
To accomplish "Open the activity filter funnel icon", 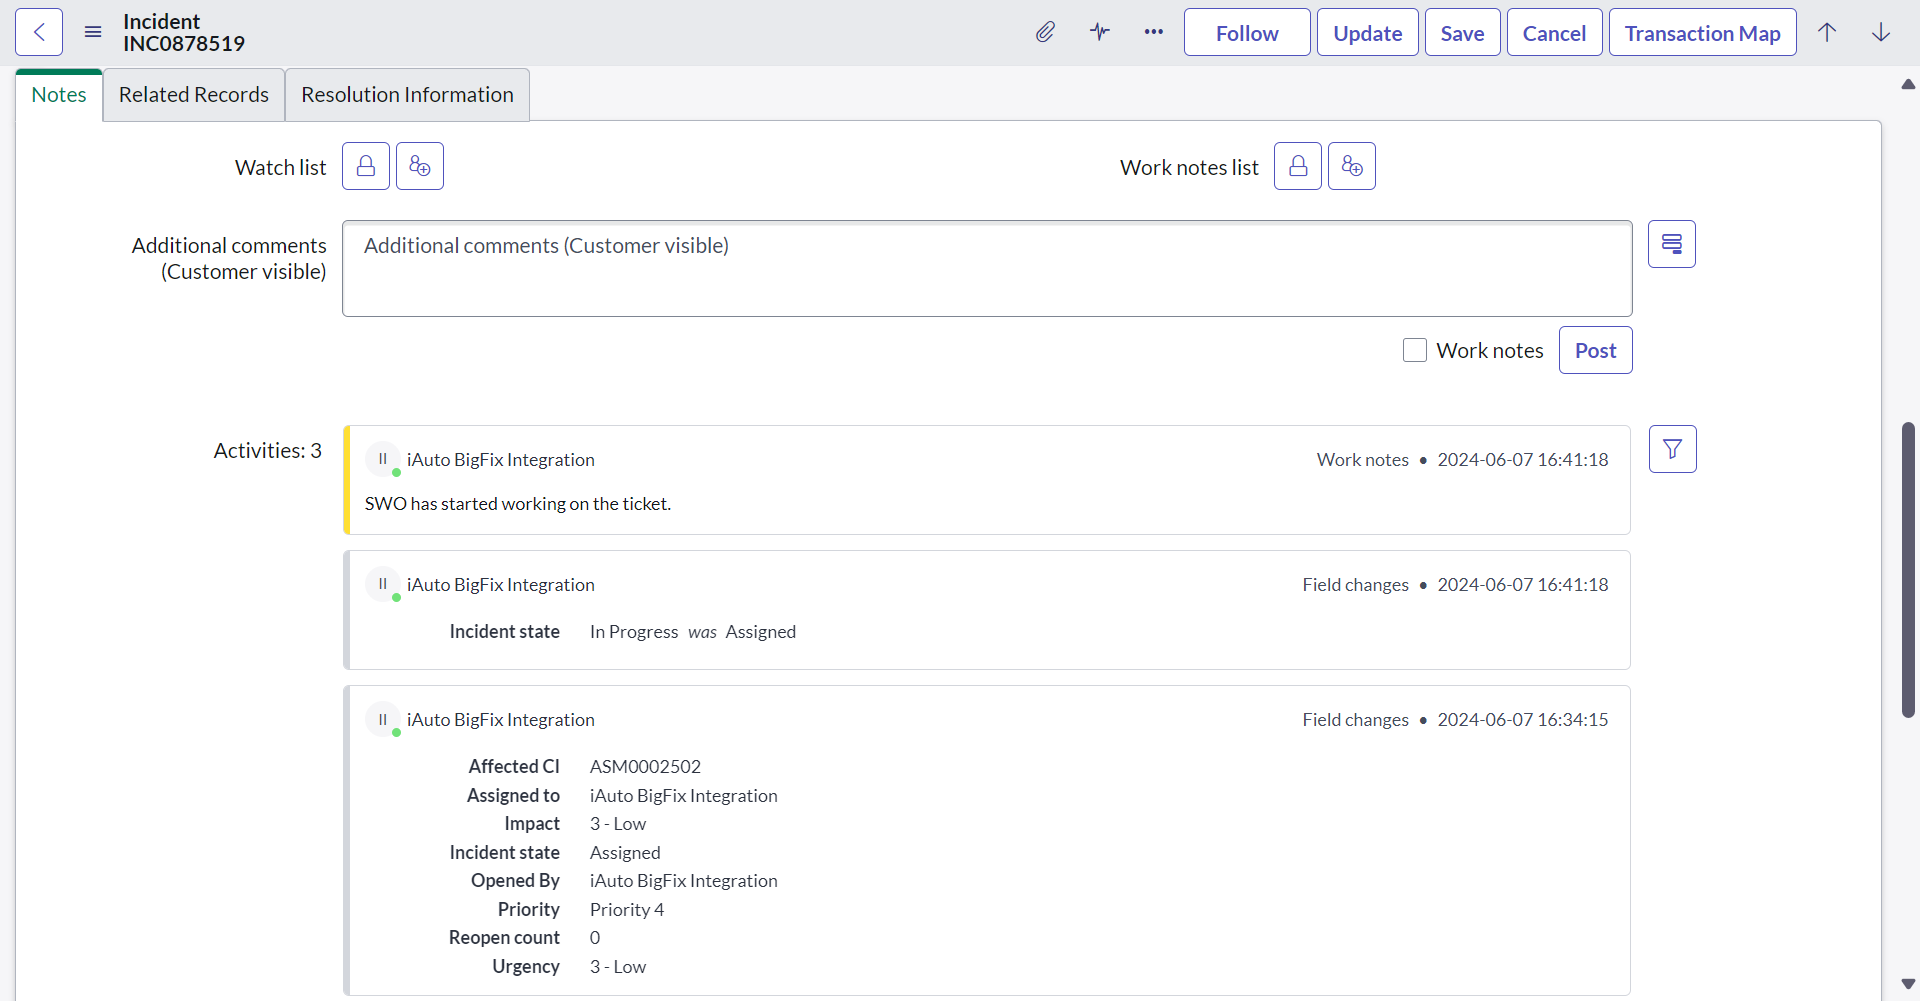I will point(1672,449).
